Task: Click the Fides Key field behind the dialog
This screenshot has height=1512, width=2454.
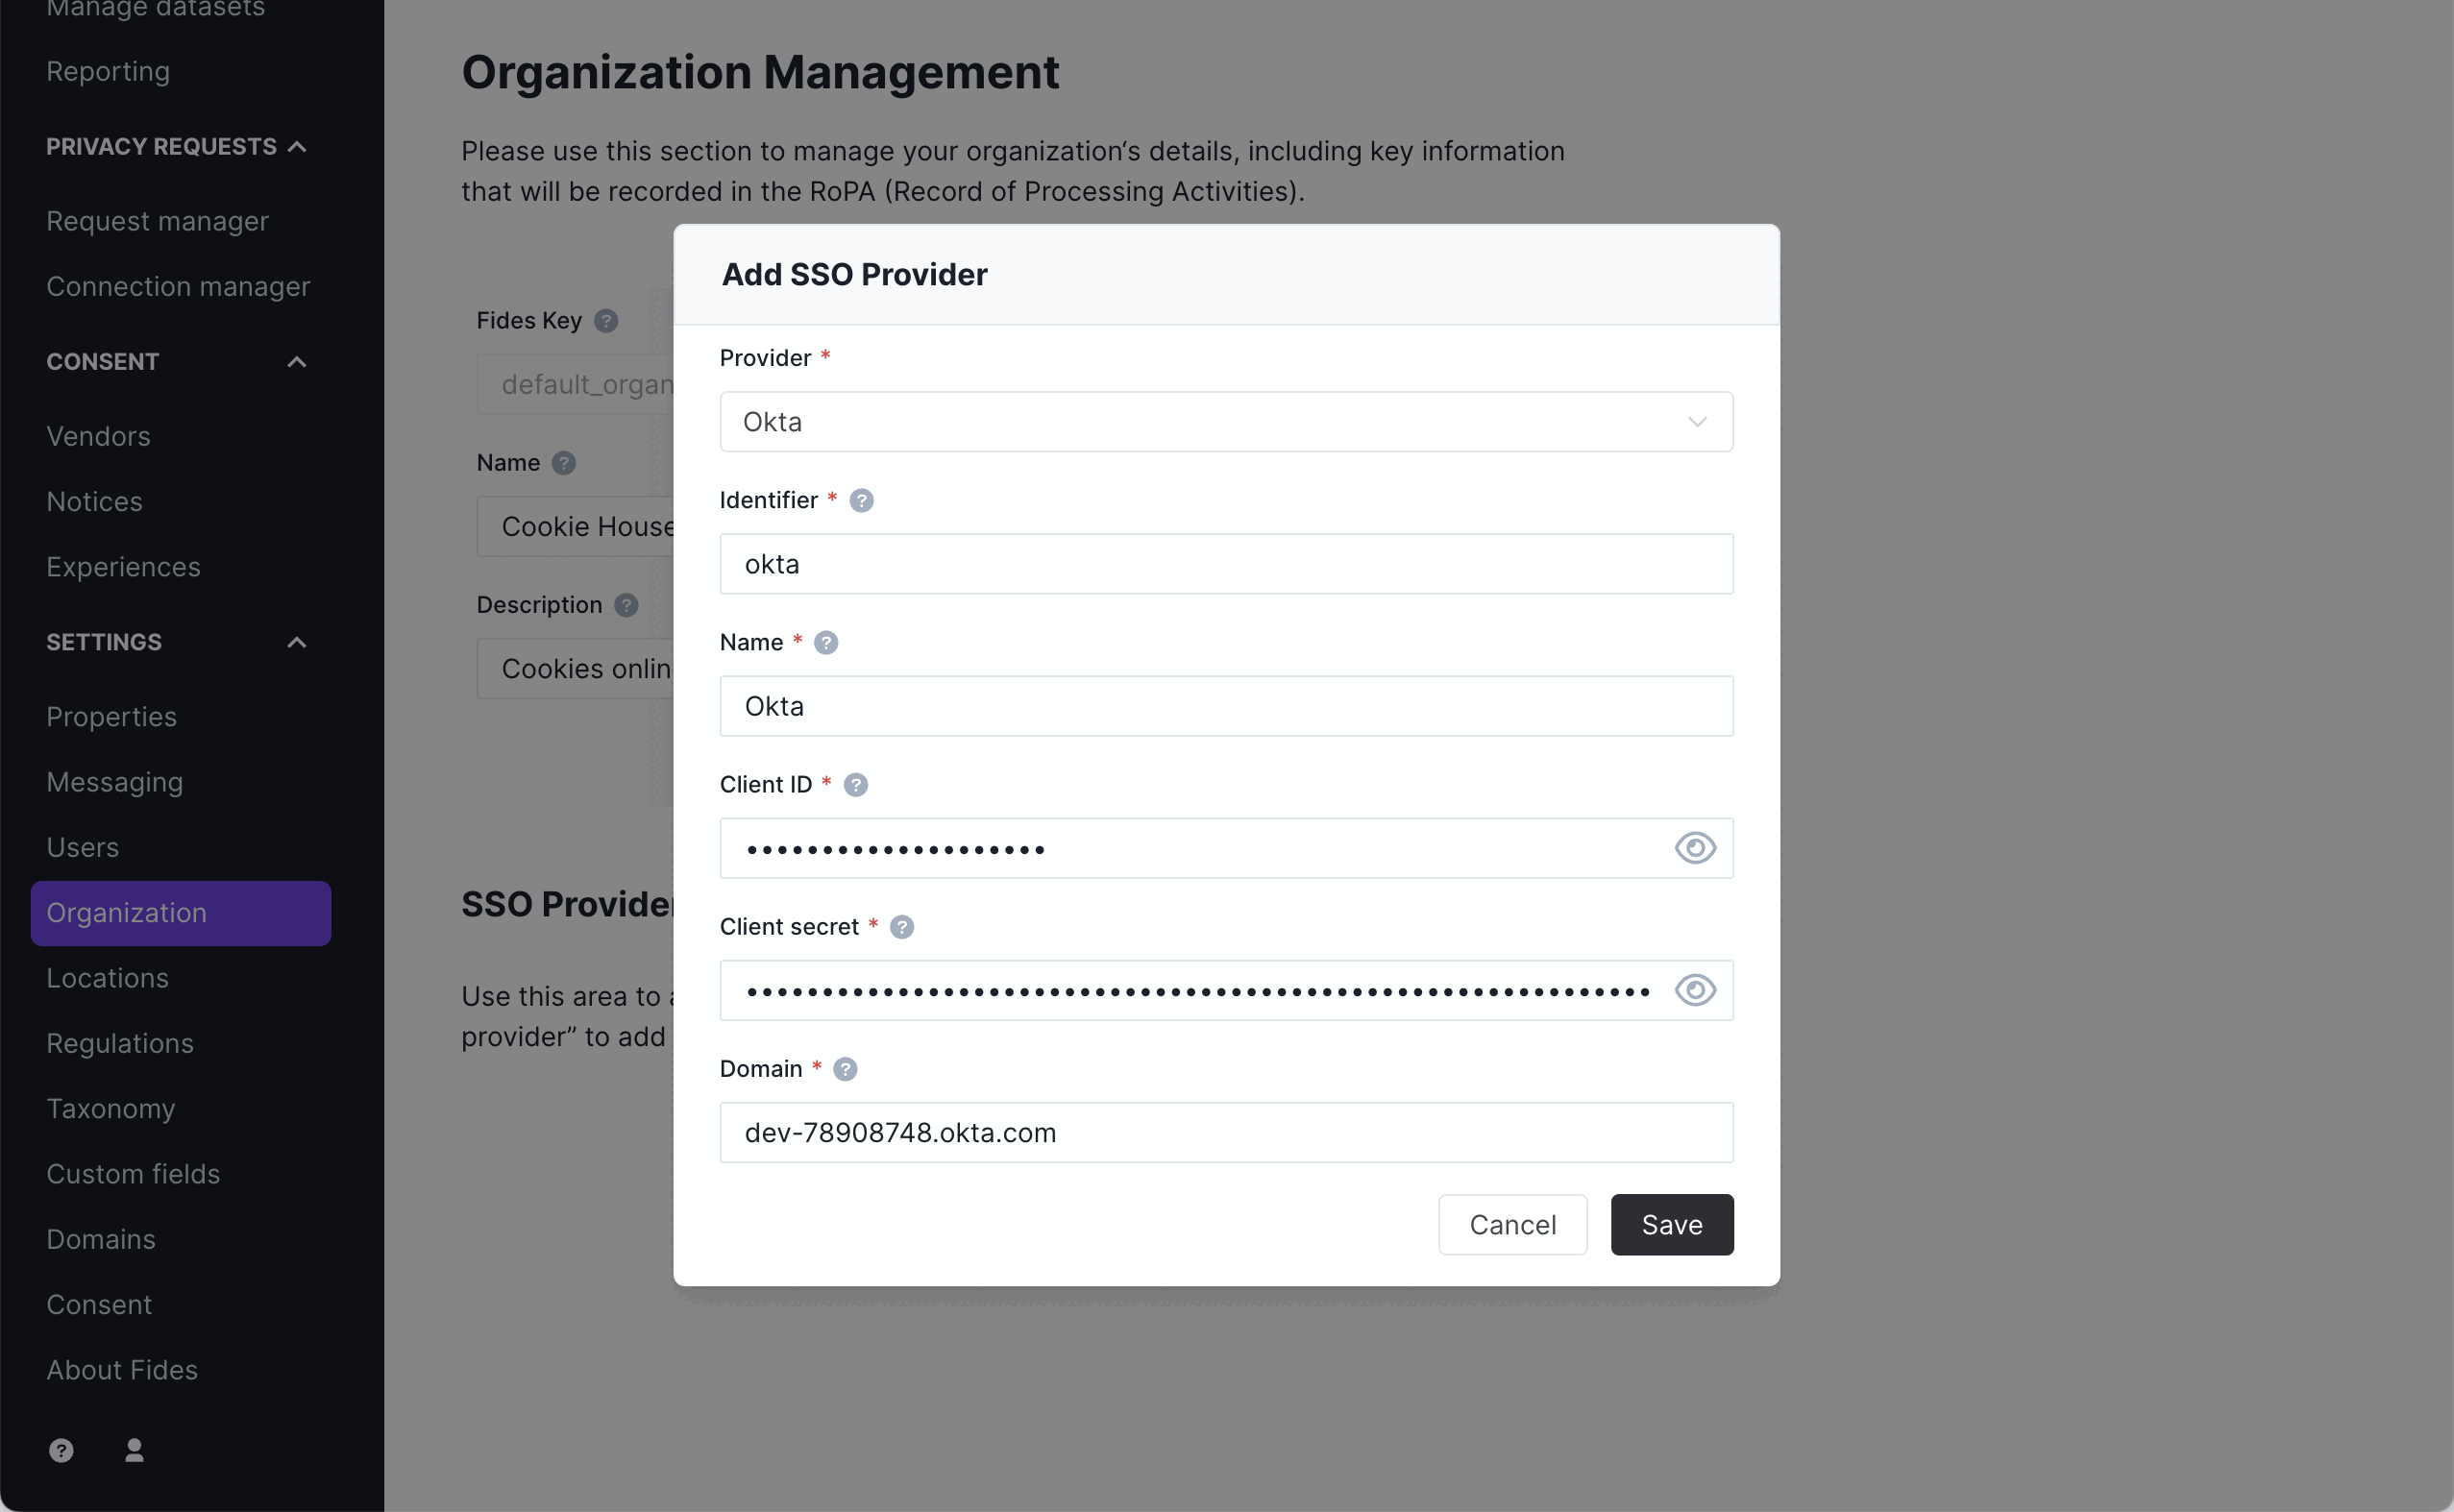Action: pos(576,384)
